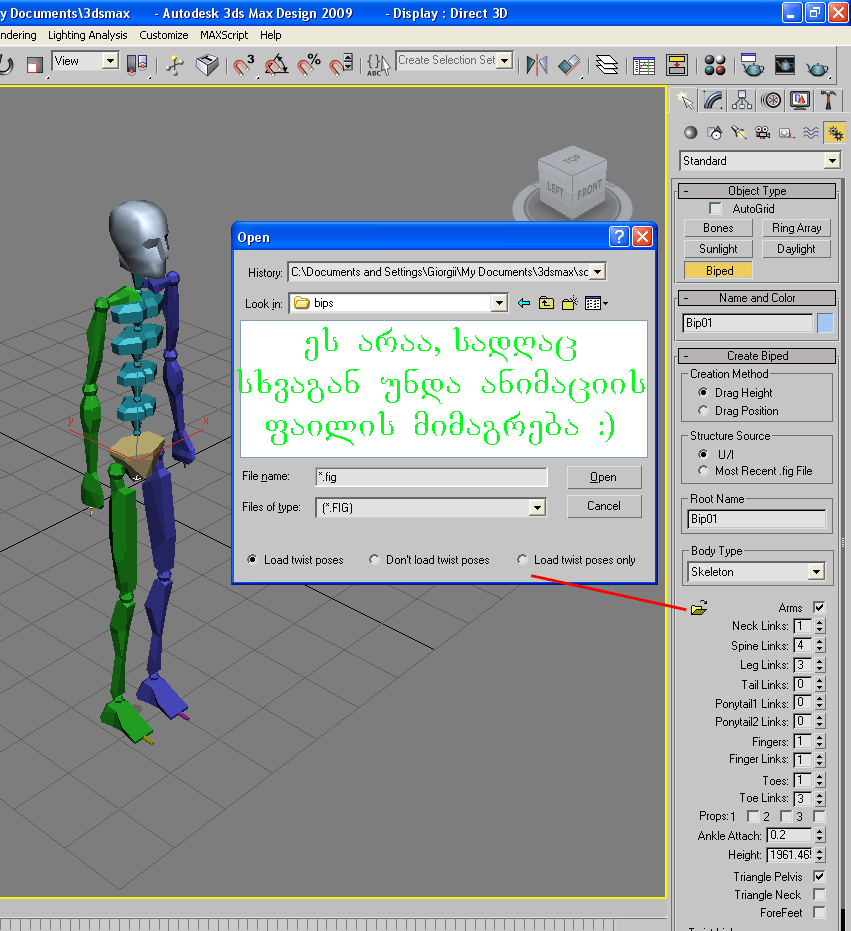This screenshot has height=931, width=851.
Task: Enable the AutoGrid checkbox
Action: (715, 209)
